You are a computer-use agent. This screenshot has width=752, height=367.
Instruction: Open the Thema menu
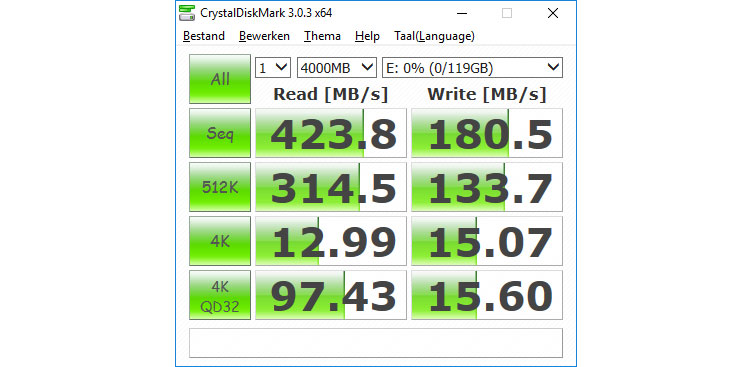322,36
